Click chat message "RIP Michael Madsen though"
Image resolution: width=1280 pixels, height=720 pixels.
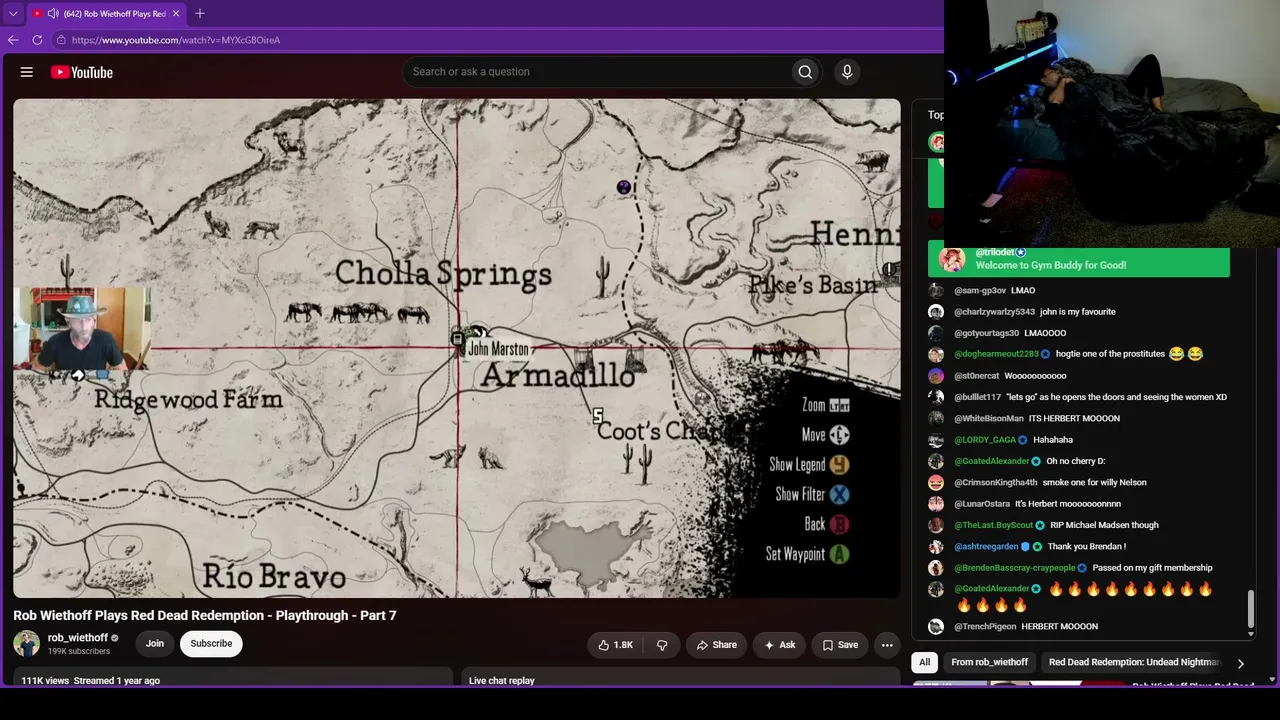pos(1106,525)
